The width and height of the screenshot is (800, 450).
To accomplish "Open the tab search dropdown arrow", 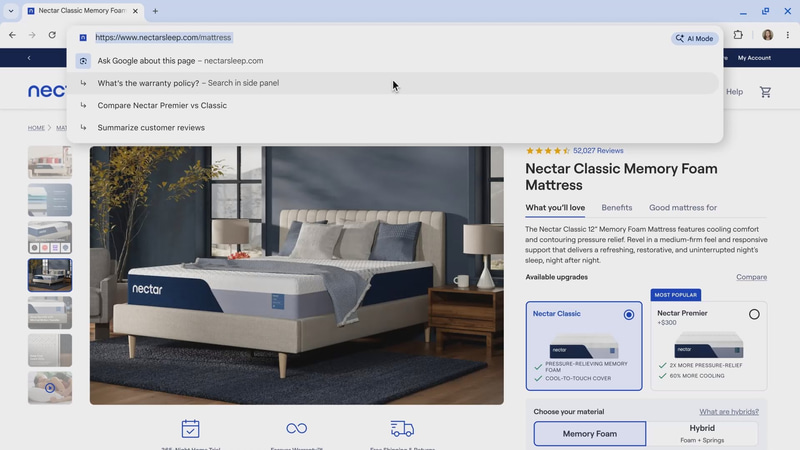I will 11,11.
